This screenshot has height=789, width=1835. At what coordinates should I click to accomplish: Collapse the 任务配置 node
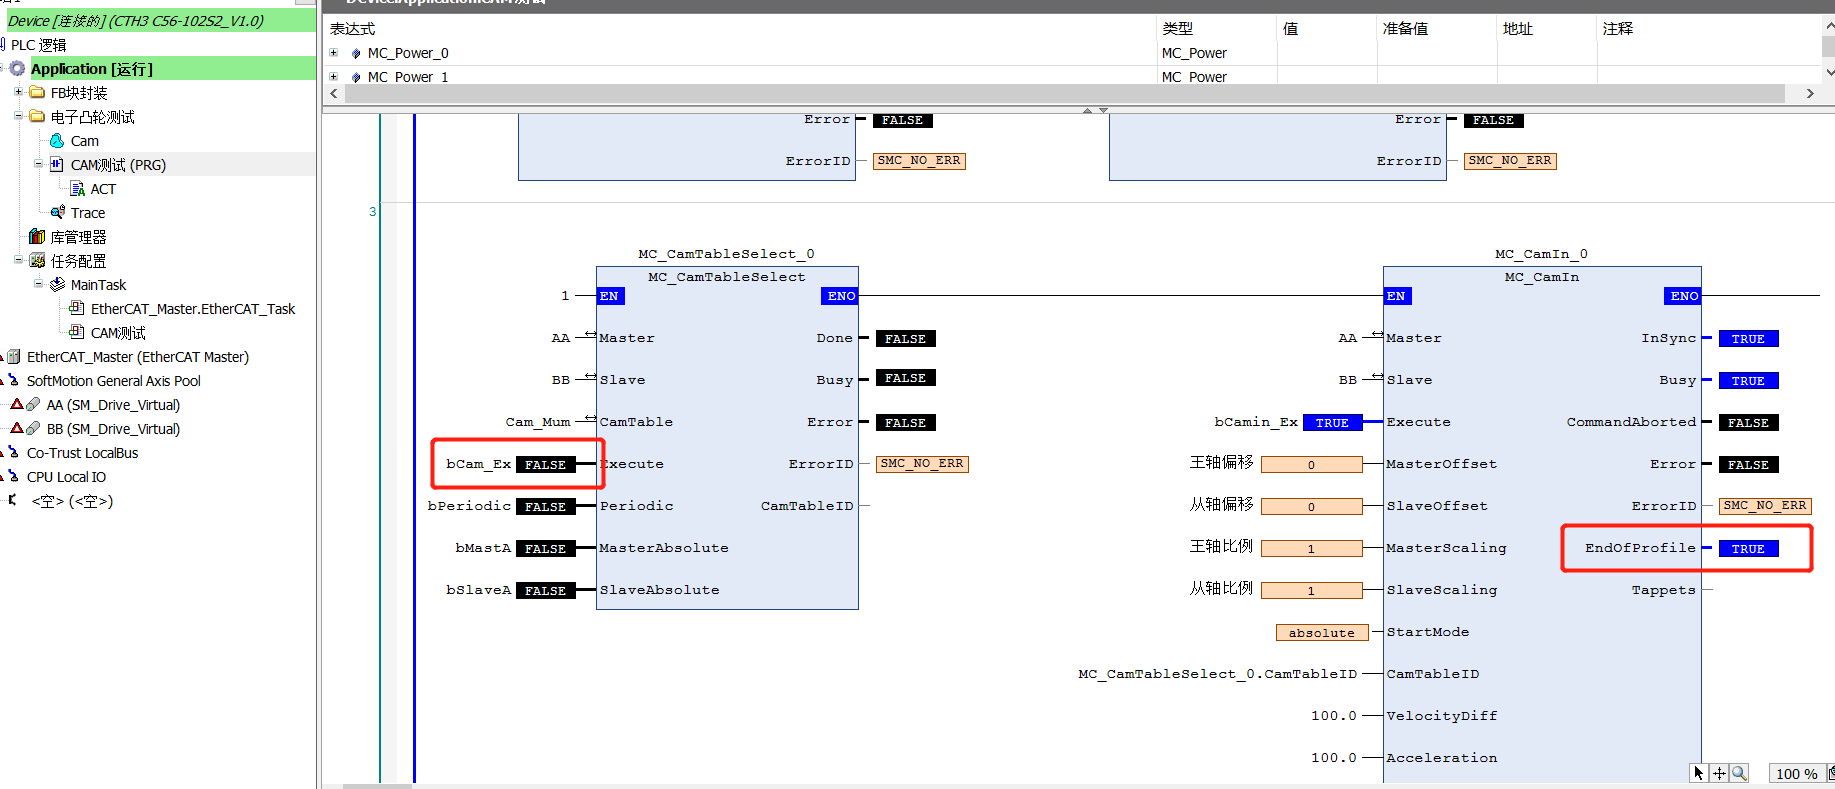pos(18,260)
